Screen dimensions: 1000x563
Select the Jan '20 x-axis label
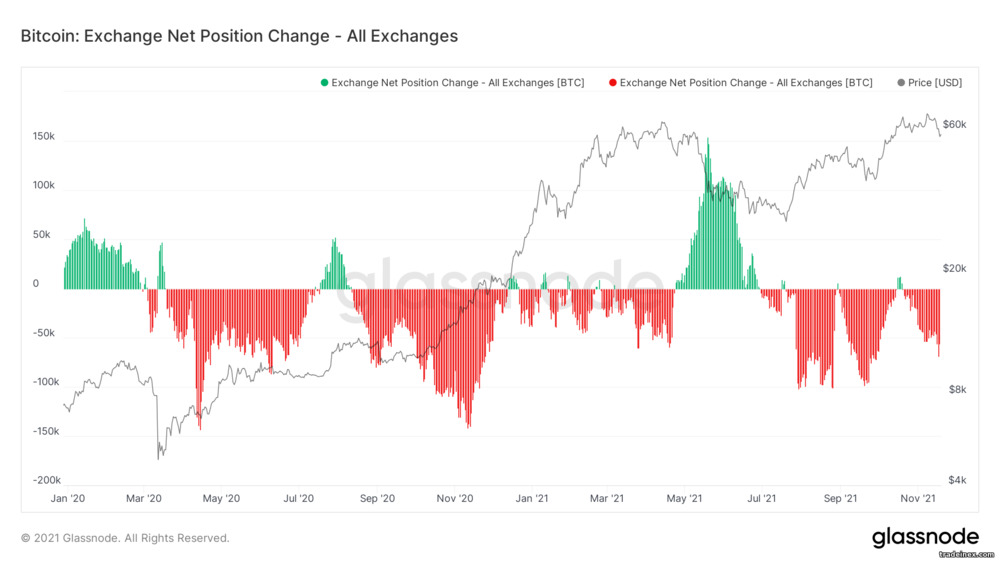coord(68,498)
